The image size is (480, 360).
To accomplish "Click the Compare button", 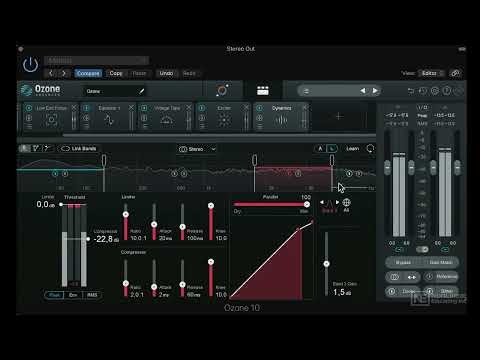I will (88, 73).
